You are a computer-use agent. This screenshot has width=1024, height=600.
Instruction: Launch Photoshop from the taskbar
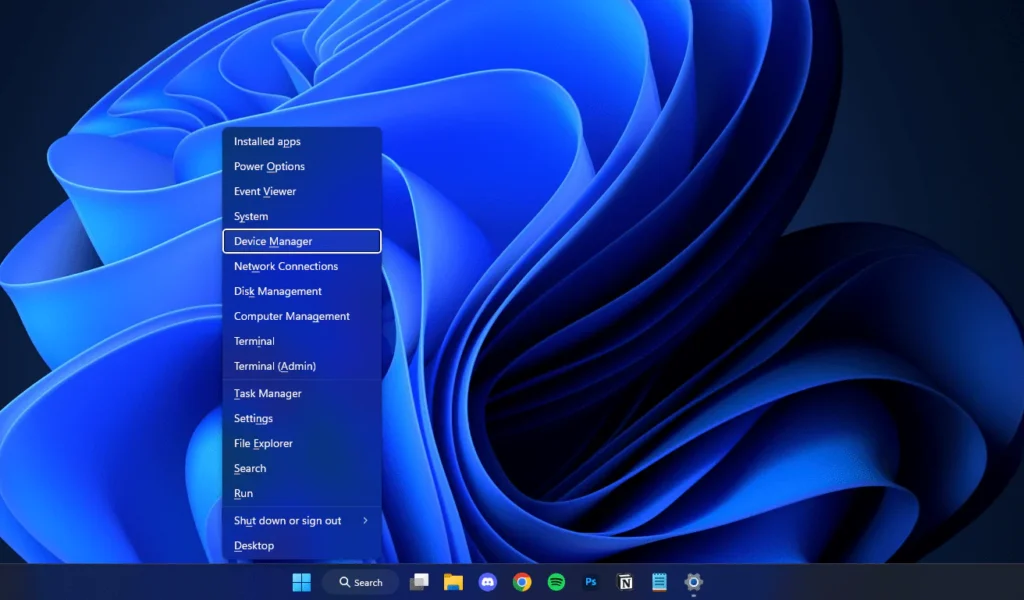591,582
